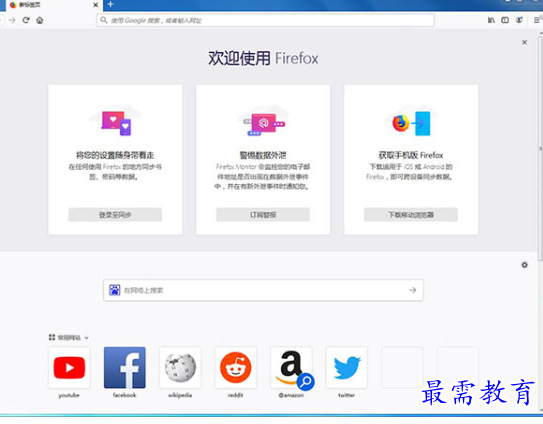This screenshot has width=543, height=424.
Task: Submit the web search arrow button
Action: (412, 290)
